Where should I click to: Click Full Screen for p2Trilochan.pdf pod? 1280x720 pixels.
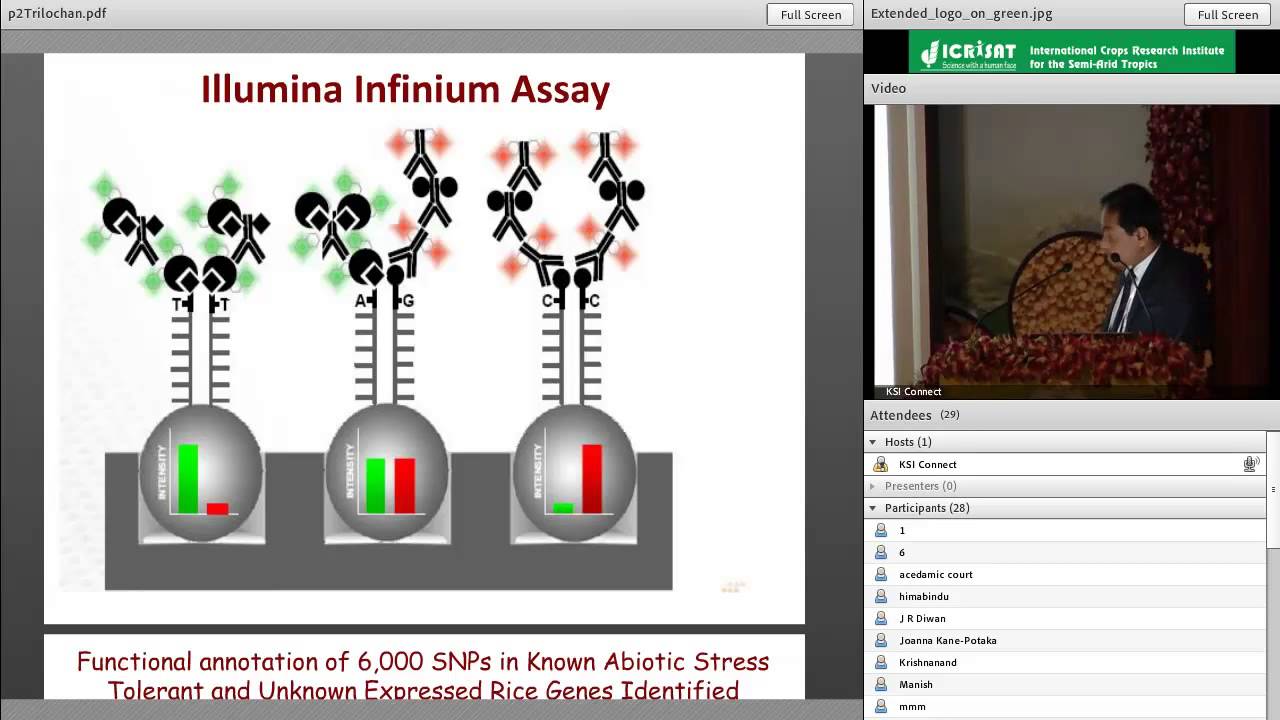tap(810, 14)
